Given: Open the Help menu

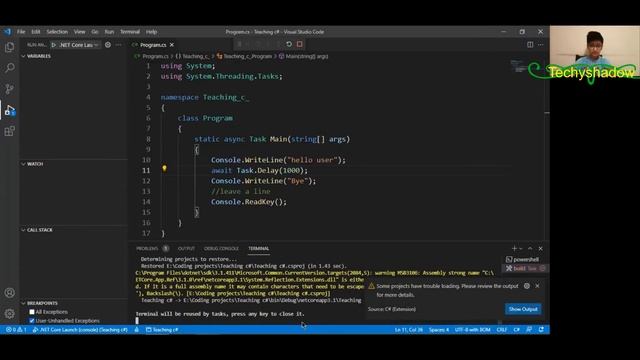Looking at the screenshot, I should (x=151, y=32).
